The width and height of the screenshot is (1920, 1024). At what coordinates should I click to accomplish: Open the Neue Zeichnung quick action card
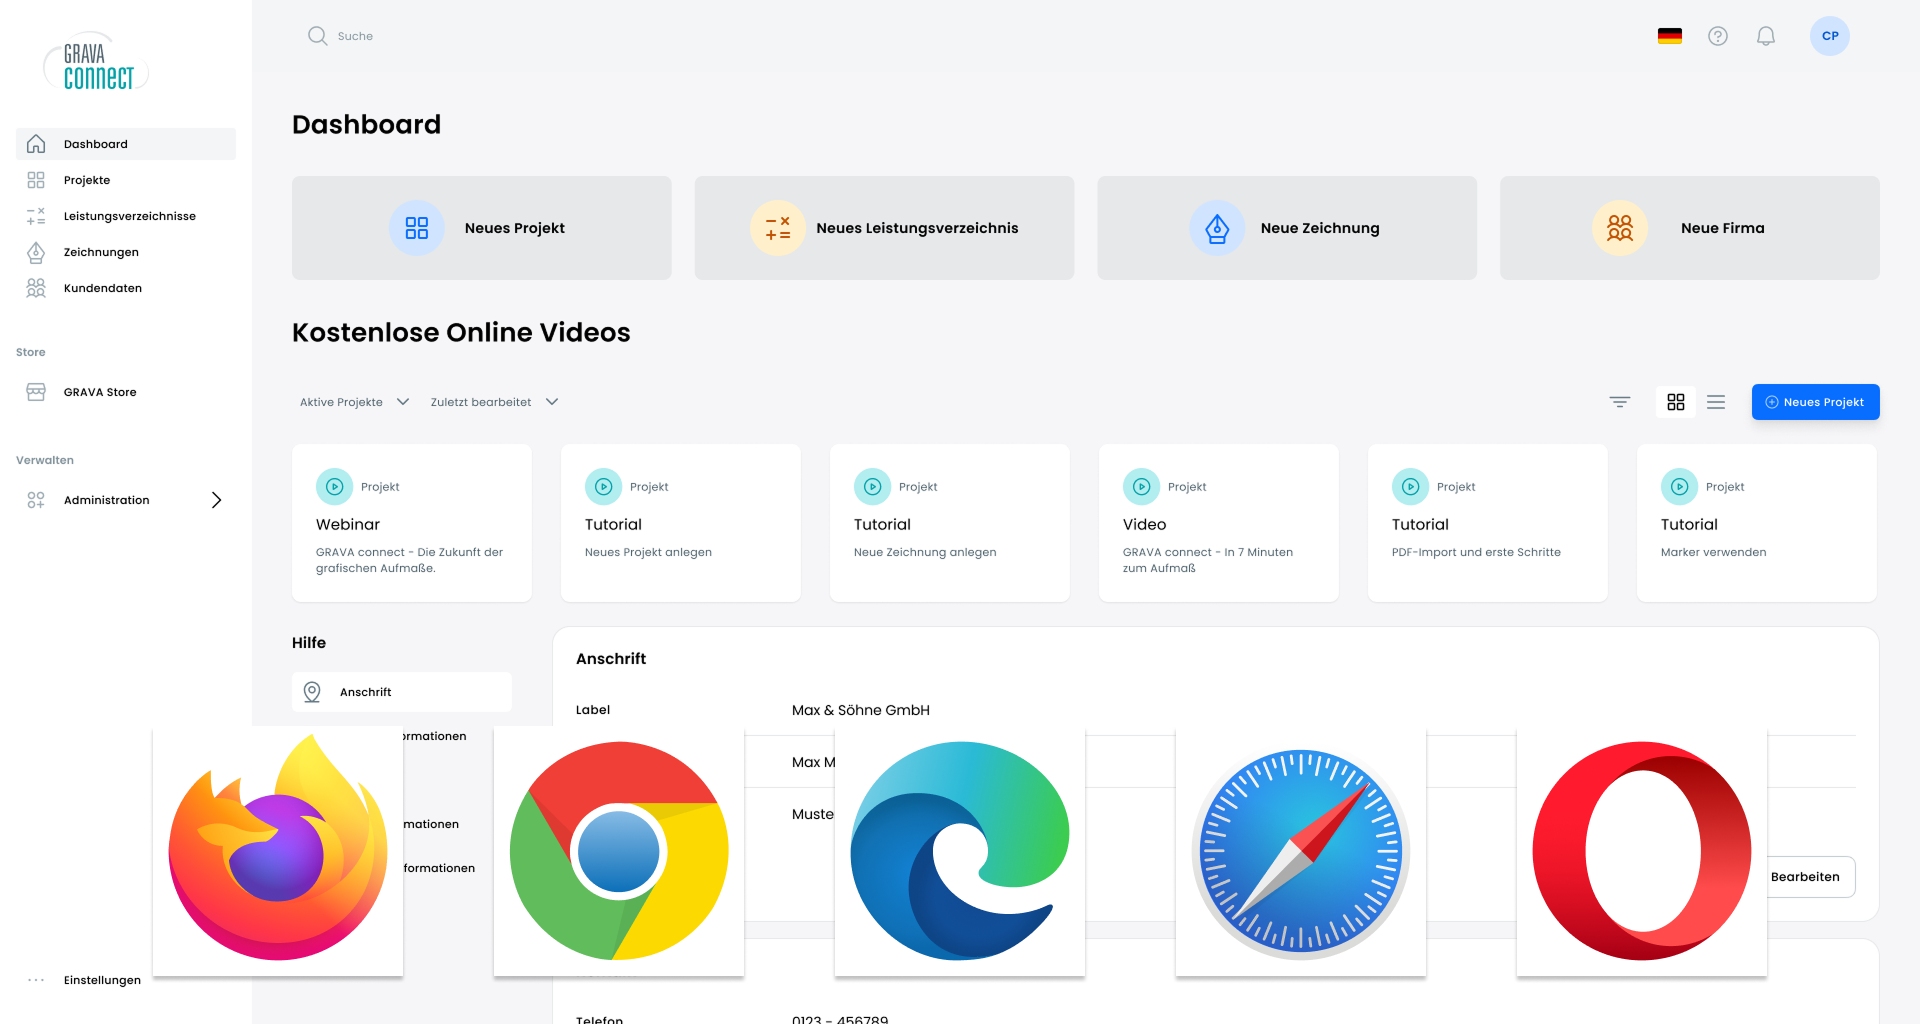[1287, 228]
